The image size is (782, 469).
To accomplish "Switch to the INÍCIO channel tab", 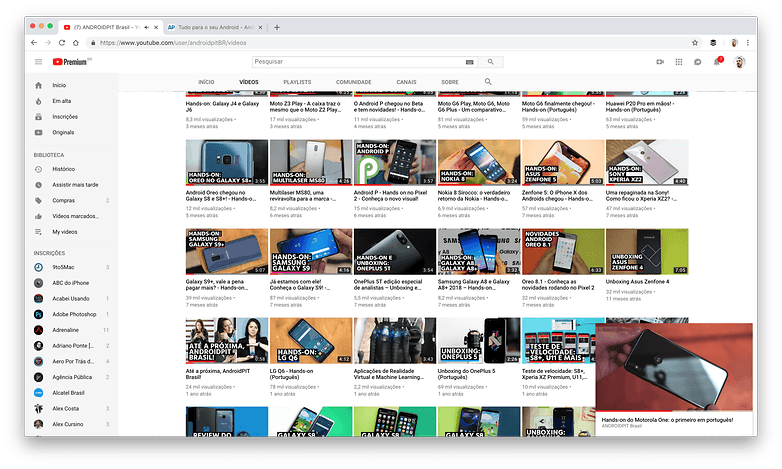I will (x=206, y=82).
